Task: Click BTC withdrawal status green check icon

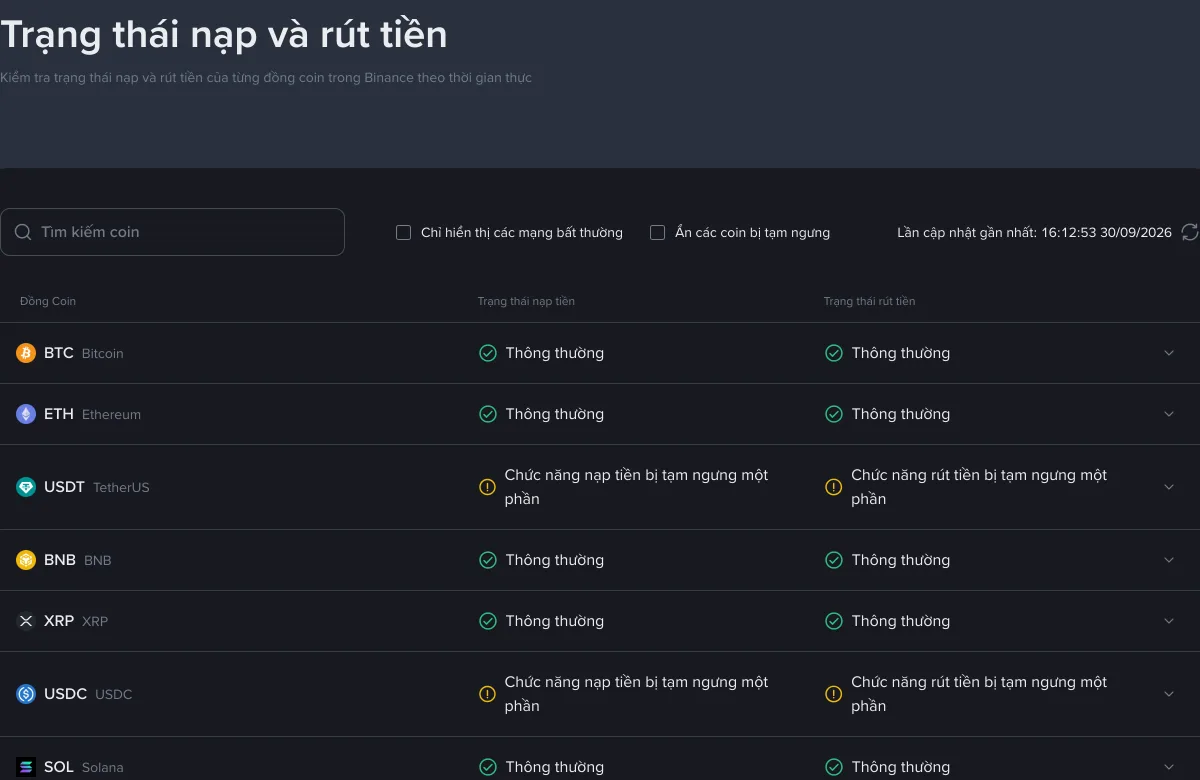Action: tap(834, 353)
